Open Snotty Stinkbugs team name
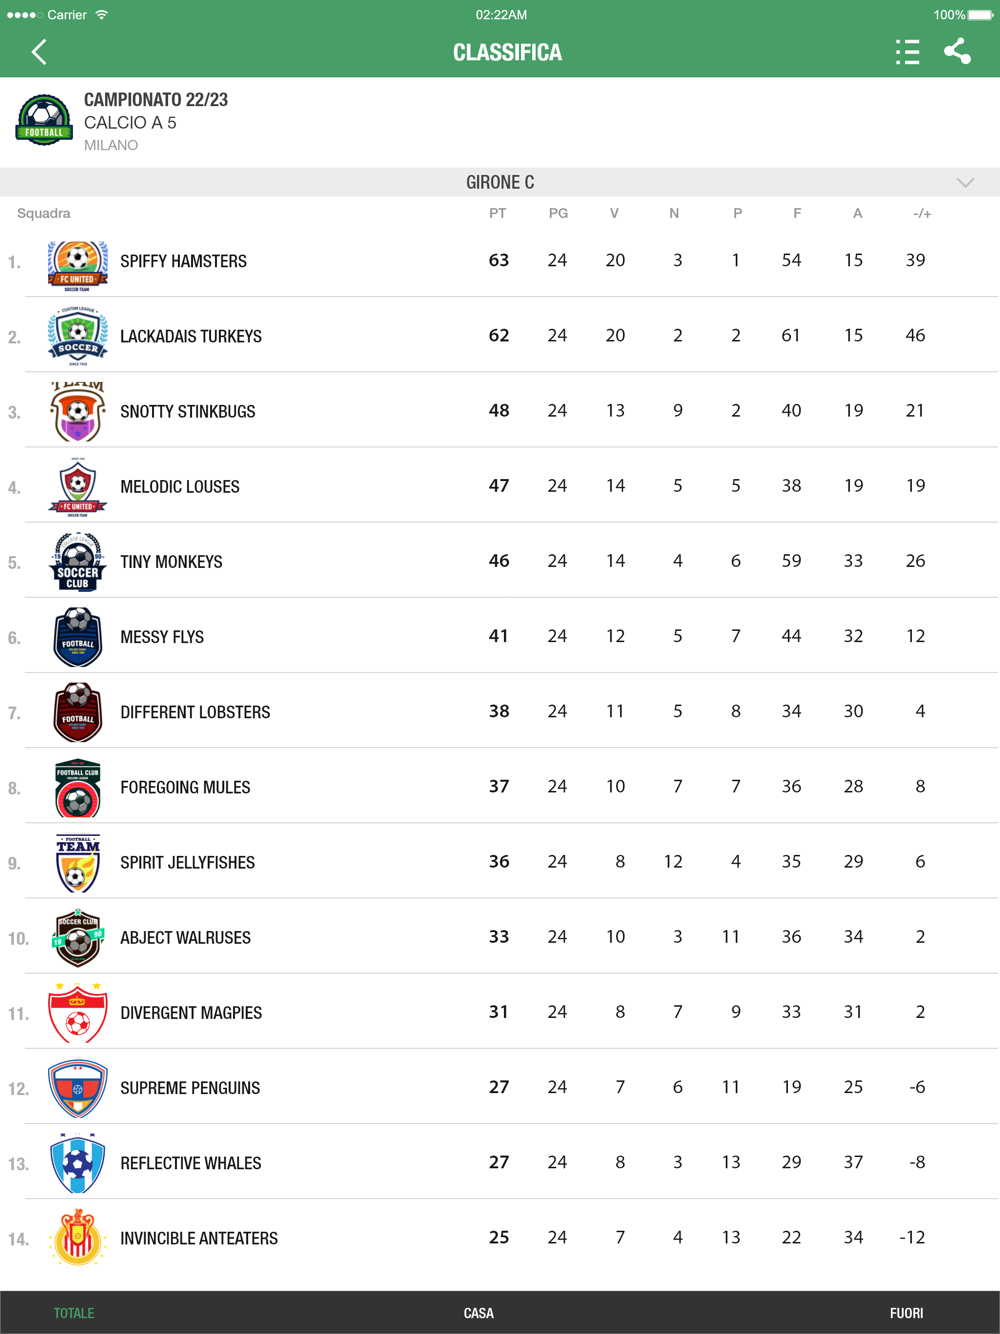Image resolution: width=1000 pixels, height=1334 pixels. click(188, 412)
